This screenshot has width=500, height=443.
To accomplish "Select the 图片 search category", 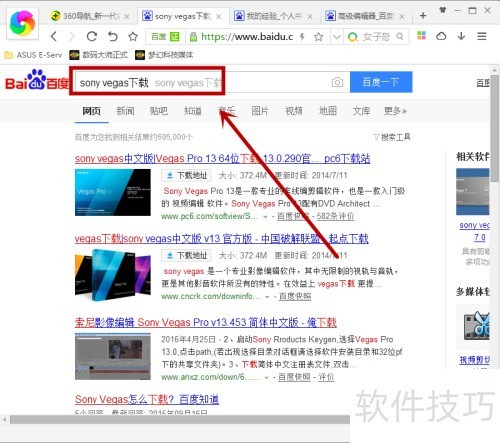I will (x=260, y=111).
